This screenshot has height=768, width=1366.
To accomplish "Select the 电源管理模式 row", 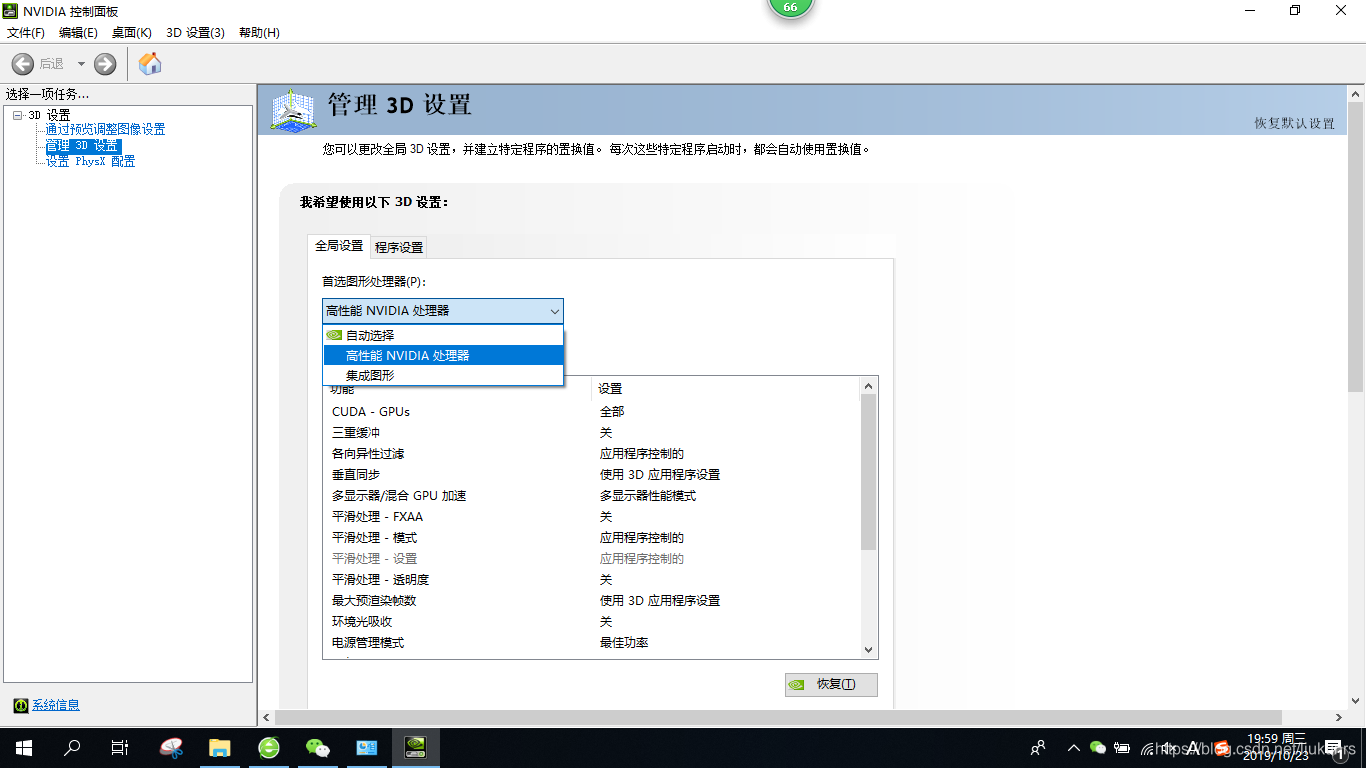I will click(x=590, y=643).
